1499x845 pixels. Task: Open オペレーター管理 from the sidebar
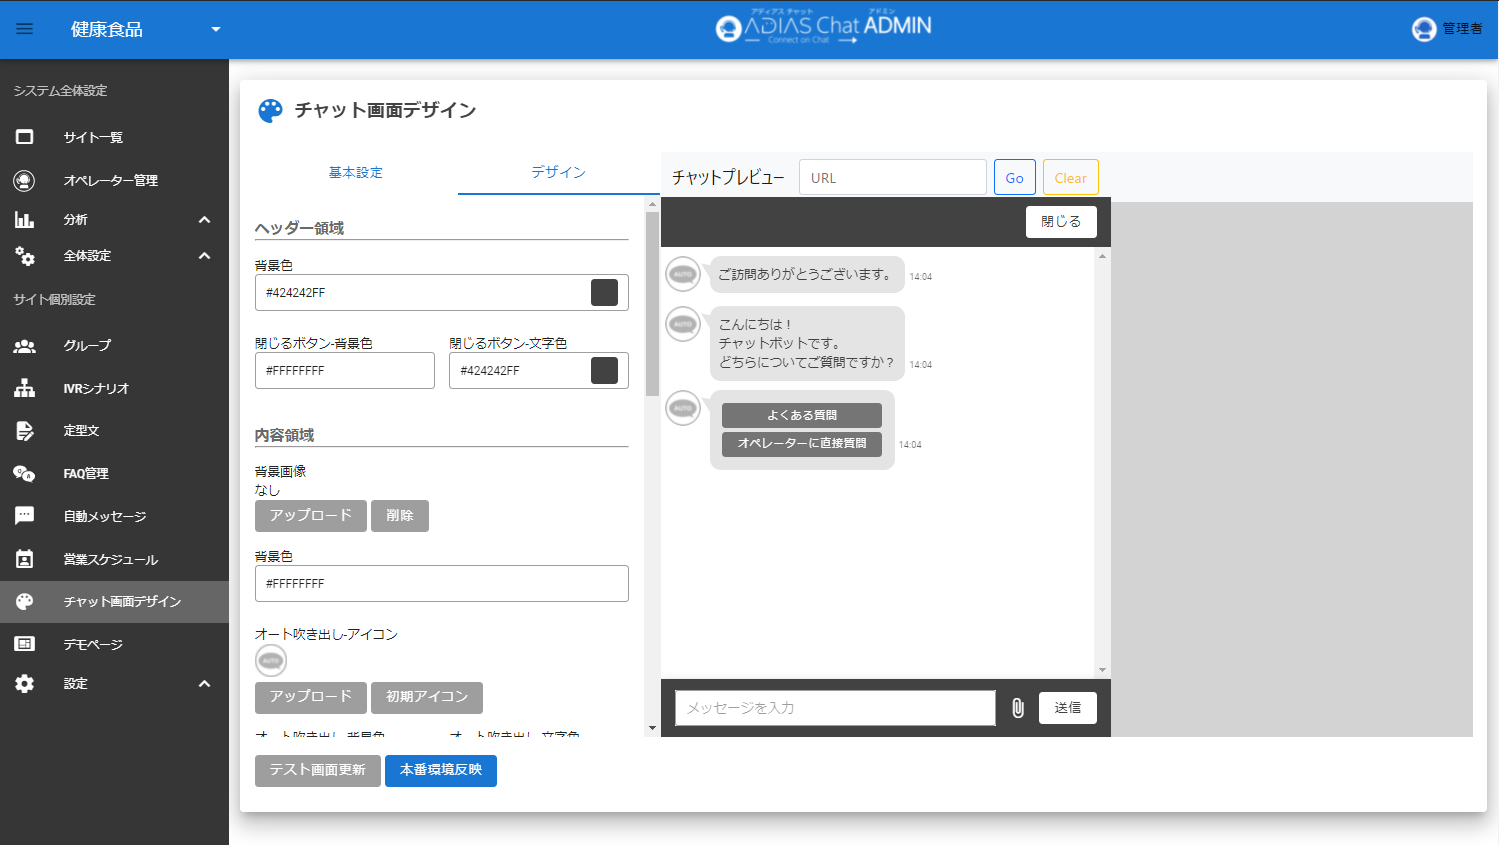[x=110, y=180]
